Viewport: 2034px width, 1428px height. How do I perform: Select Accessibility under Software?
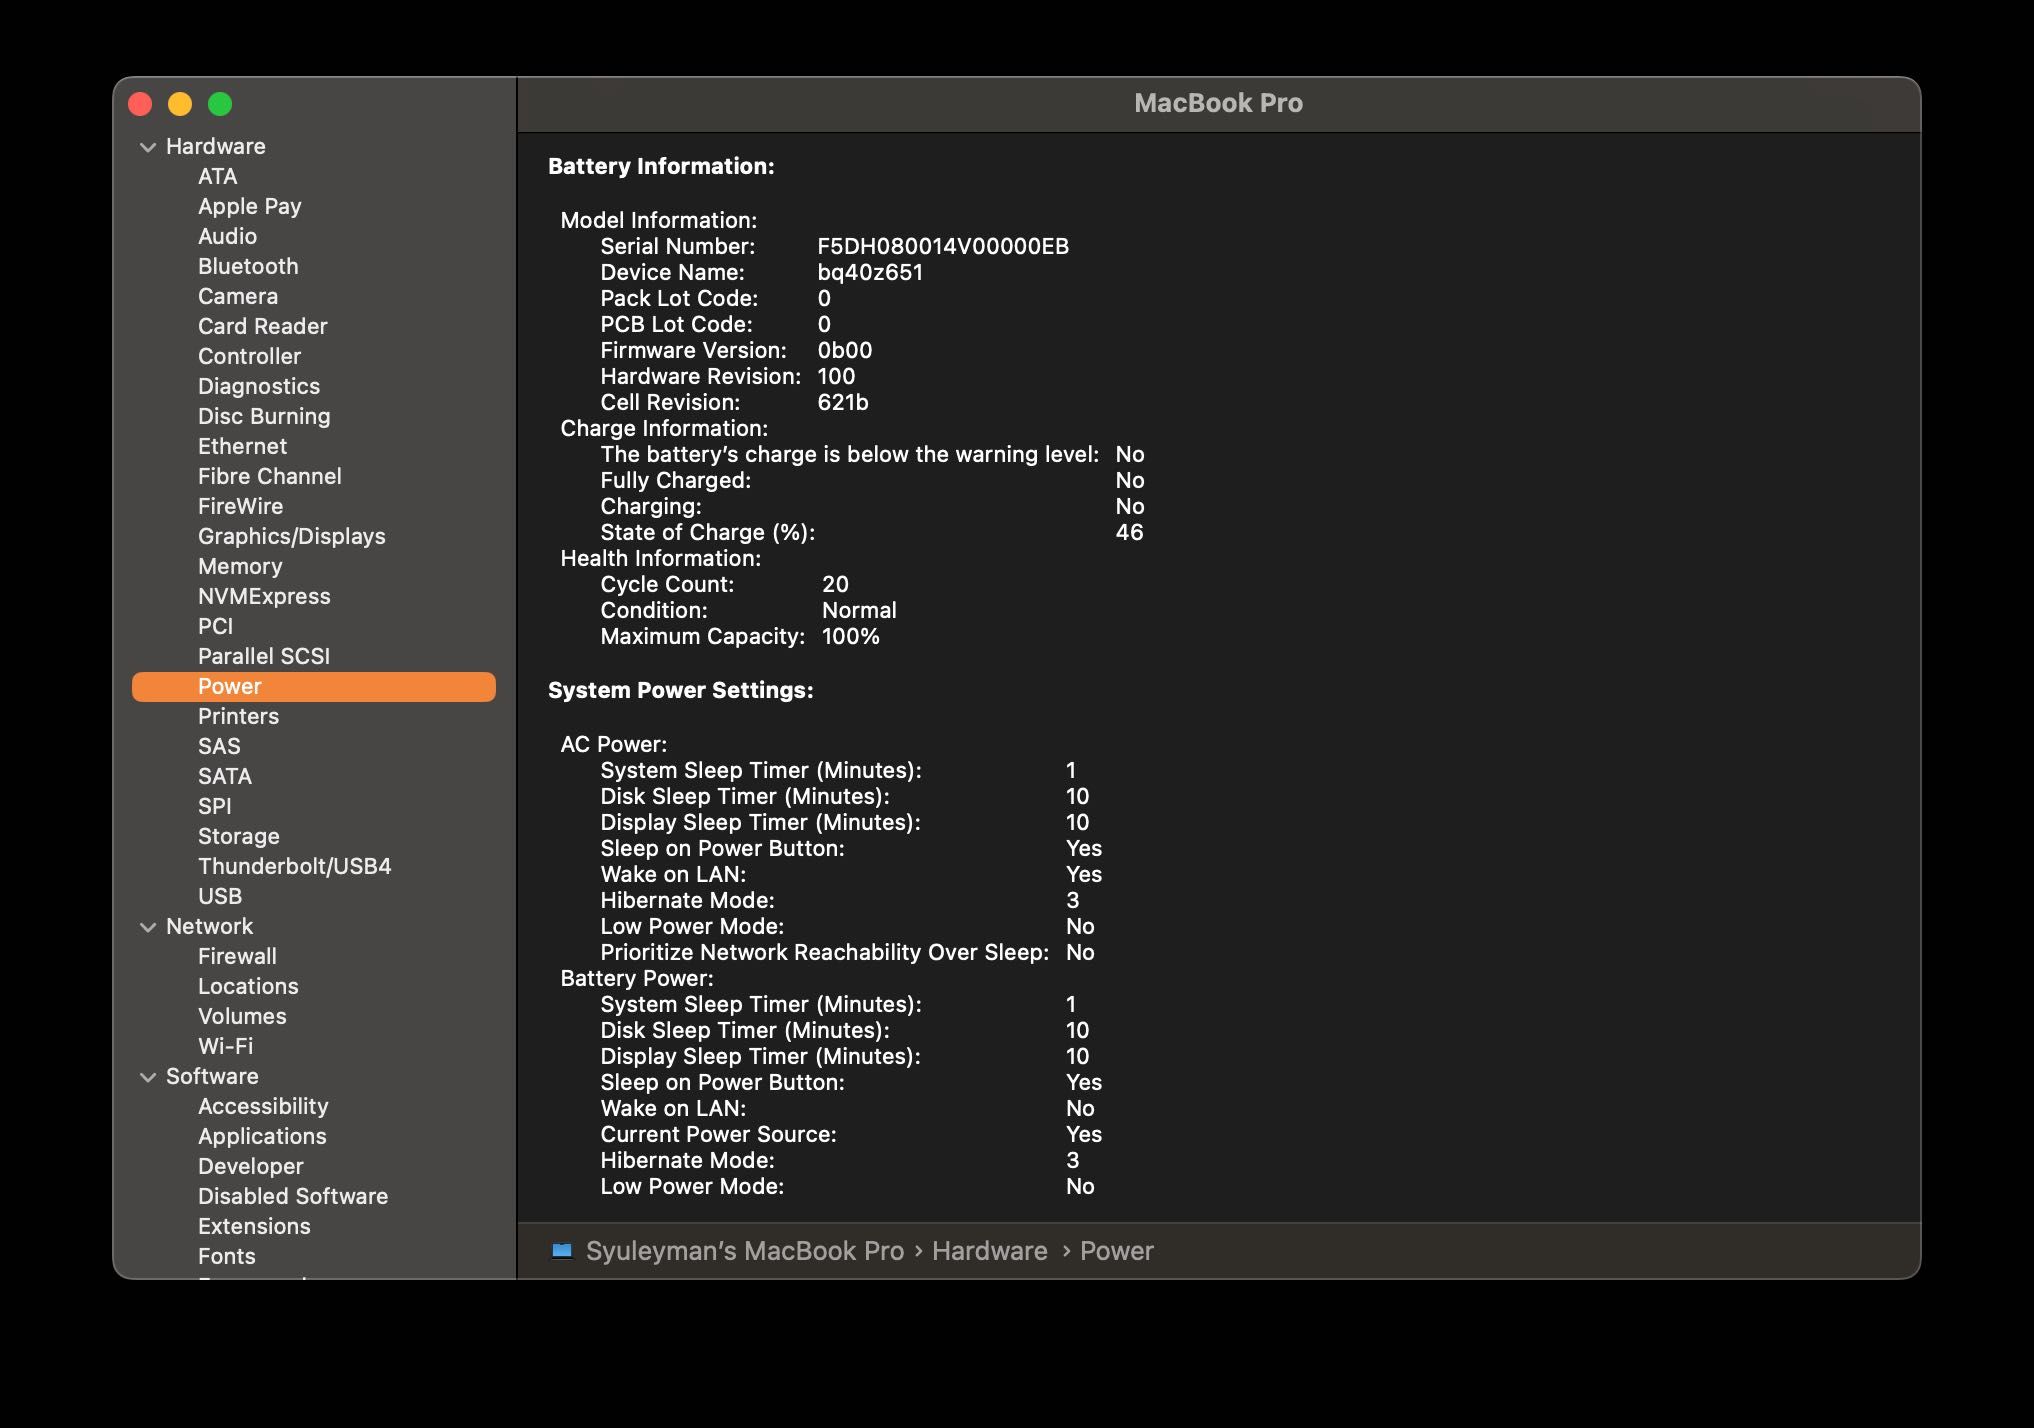pyautogui.click(x=263, y=1106)
